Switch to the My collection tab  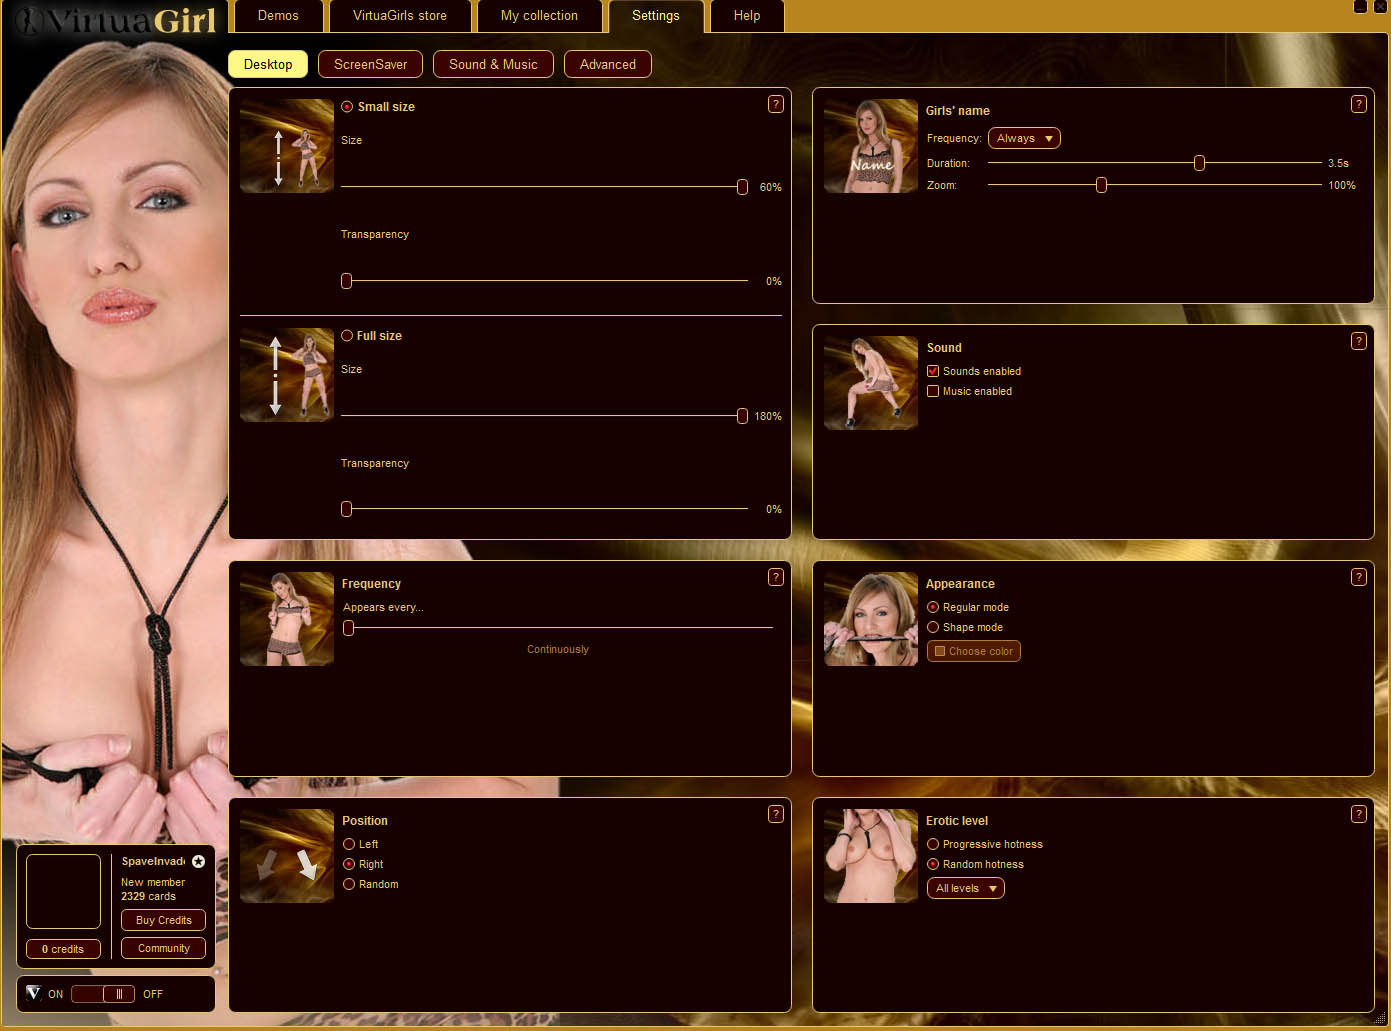539,16
